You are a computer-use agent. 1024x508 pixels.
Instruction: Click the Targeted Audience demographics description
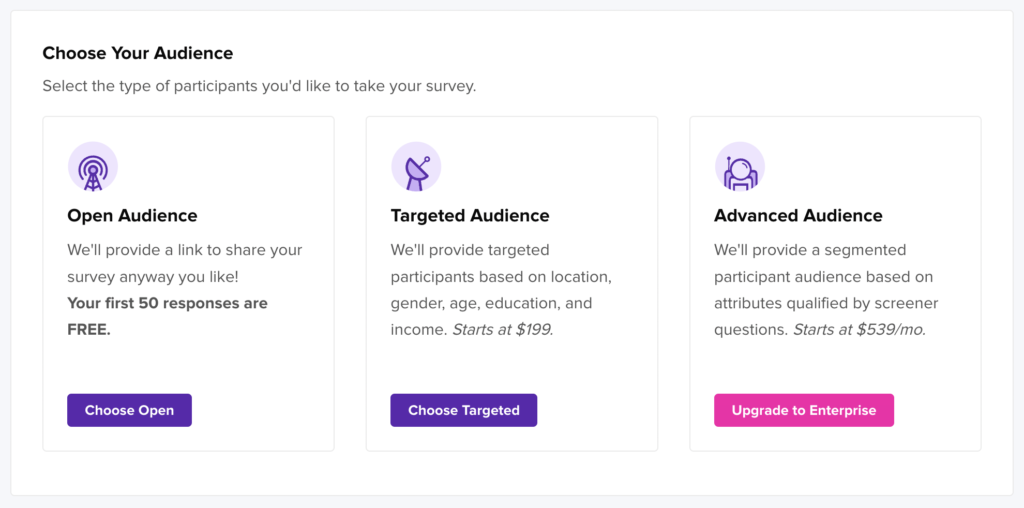(501, 290)
